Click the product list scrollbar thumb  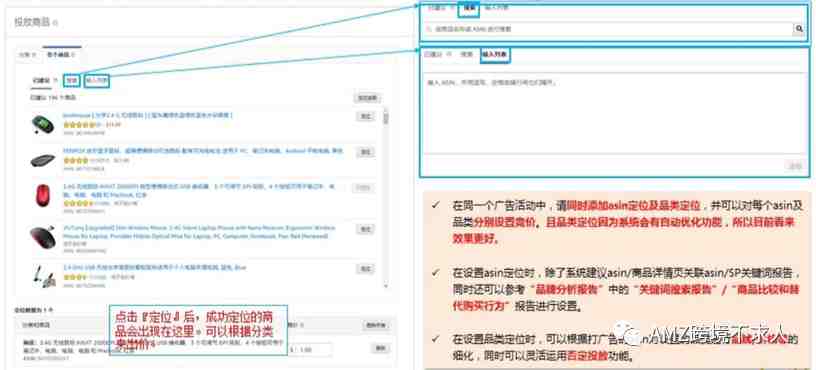coord(386,119)
